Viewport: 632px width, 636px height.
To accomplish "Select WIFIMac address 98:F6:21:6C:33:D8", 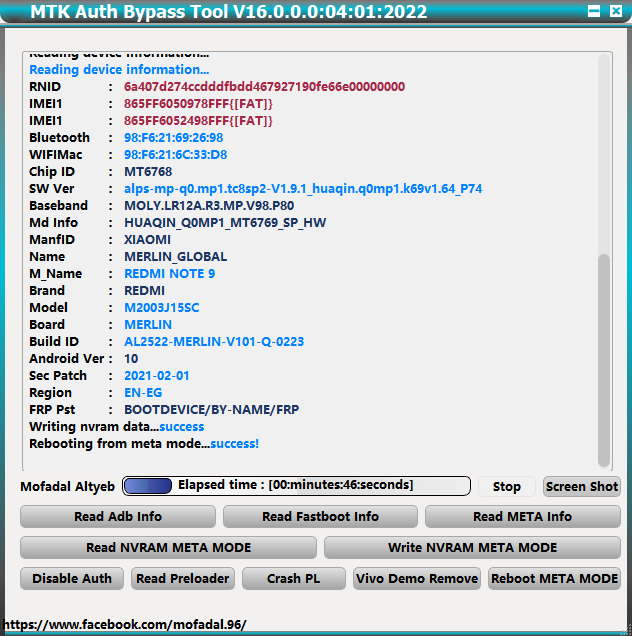I will 176,155.
